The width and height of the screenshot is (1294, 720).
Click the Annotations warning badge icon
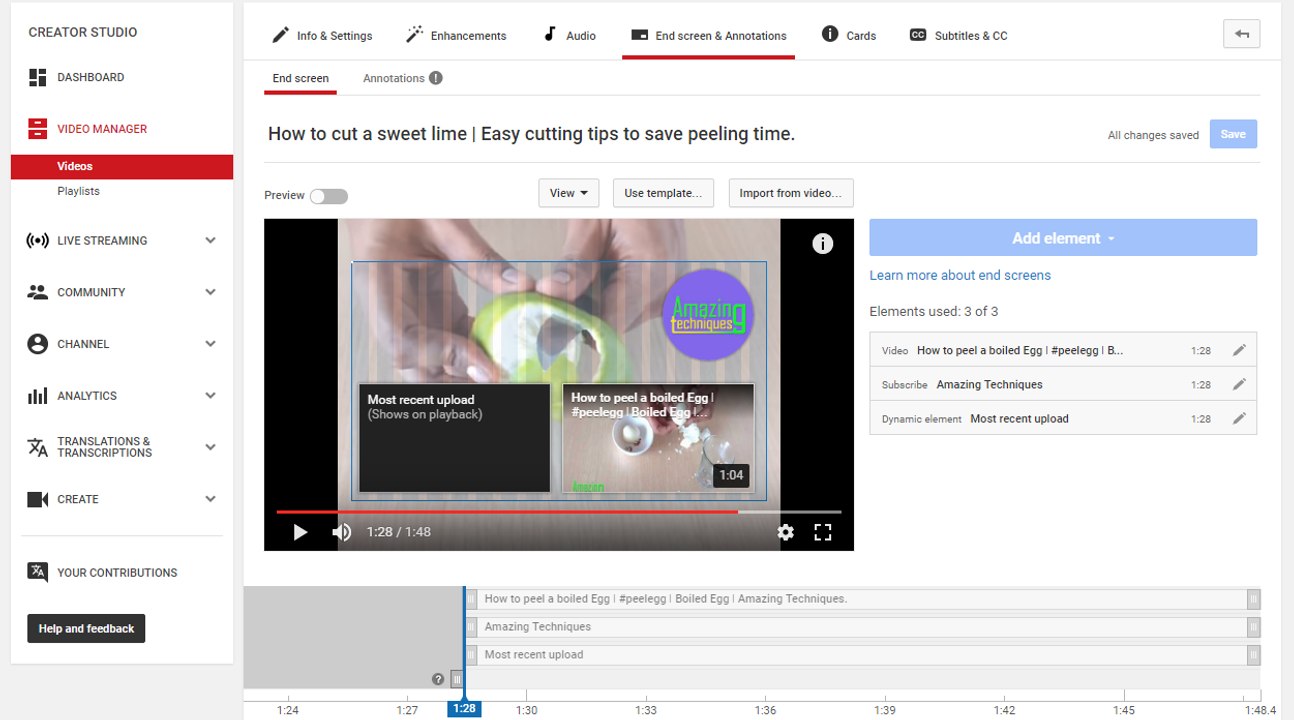tap(436, 78)
